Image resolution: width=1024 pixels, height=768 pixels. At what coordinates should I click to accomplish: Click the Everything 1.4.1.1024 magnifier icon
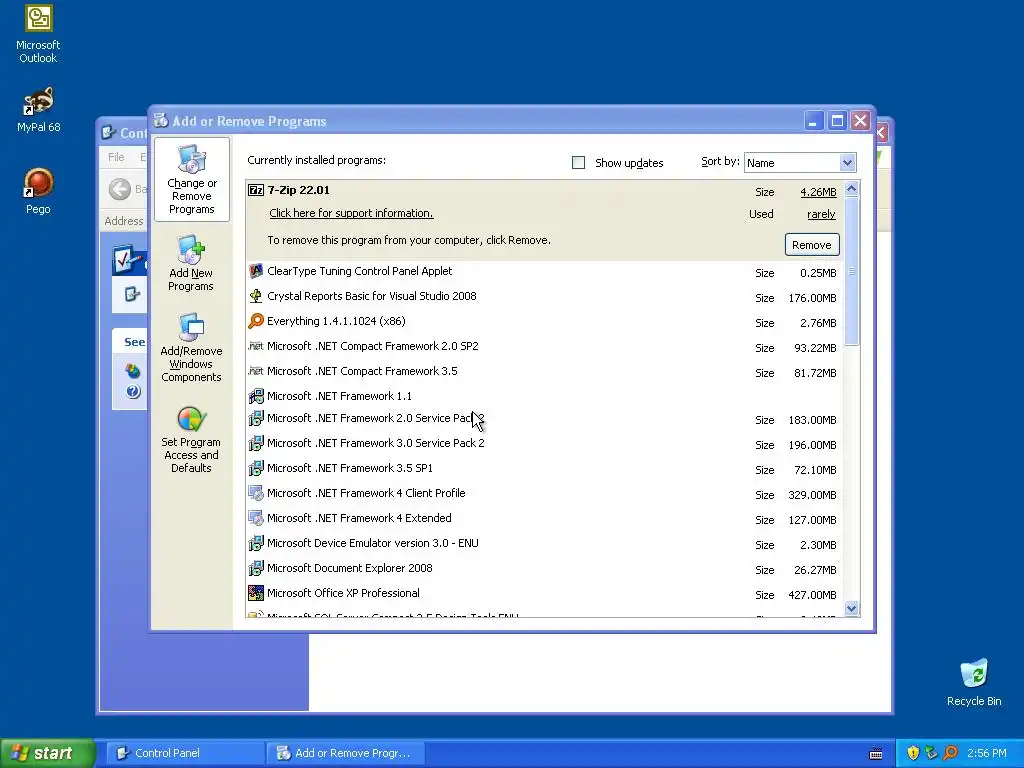point(256,321)
